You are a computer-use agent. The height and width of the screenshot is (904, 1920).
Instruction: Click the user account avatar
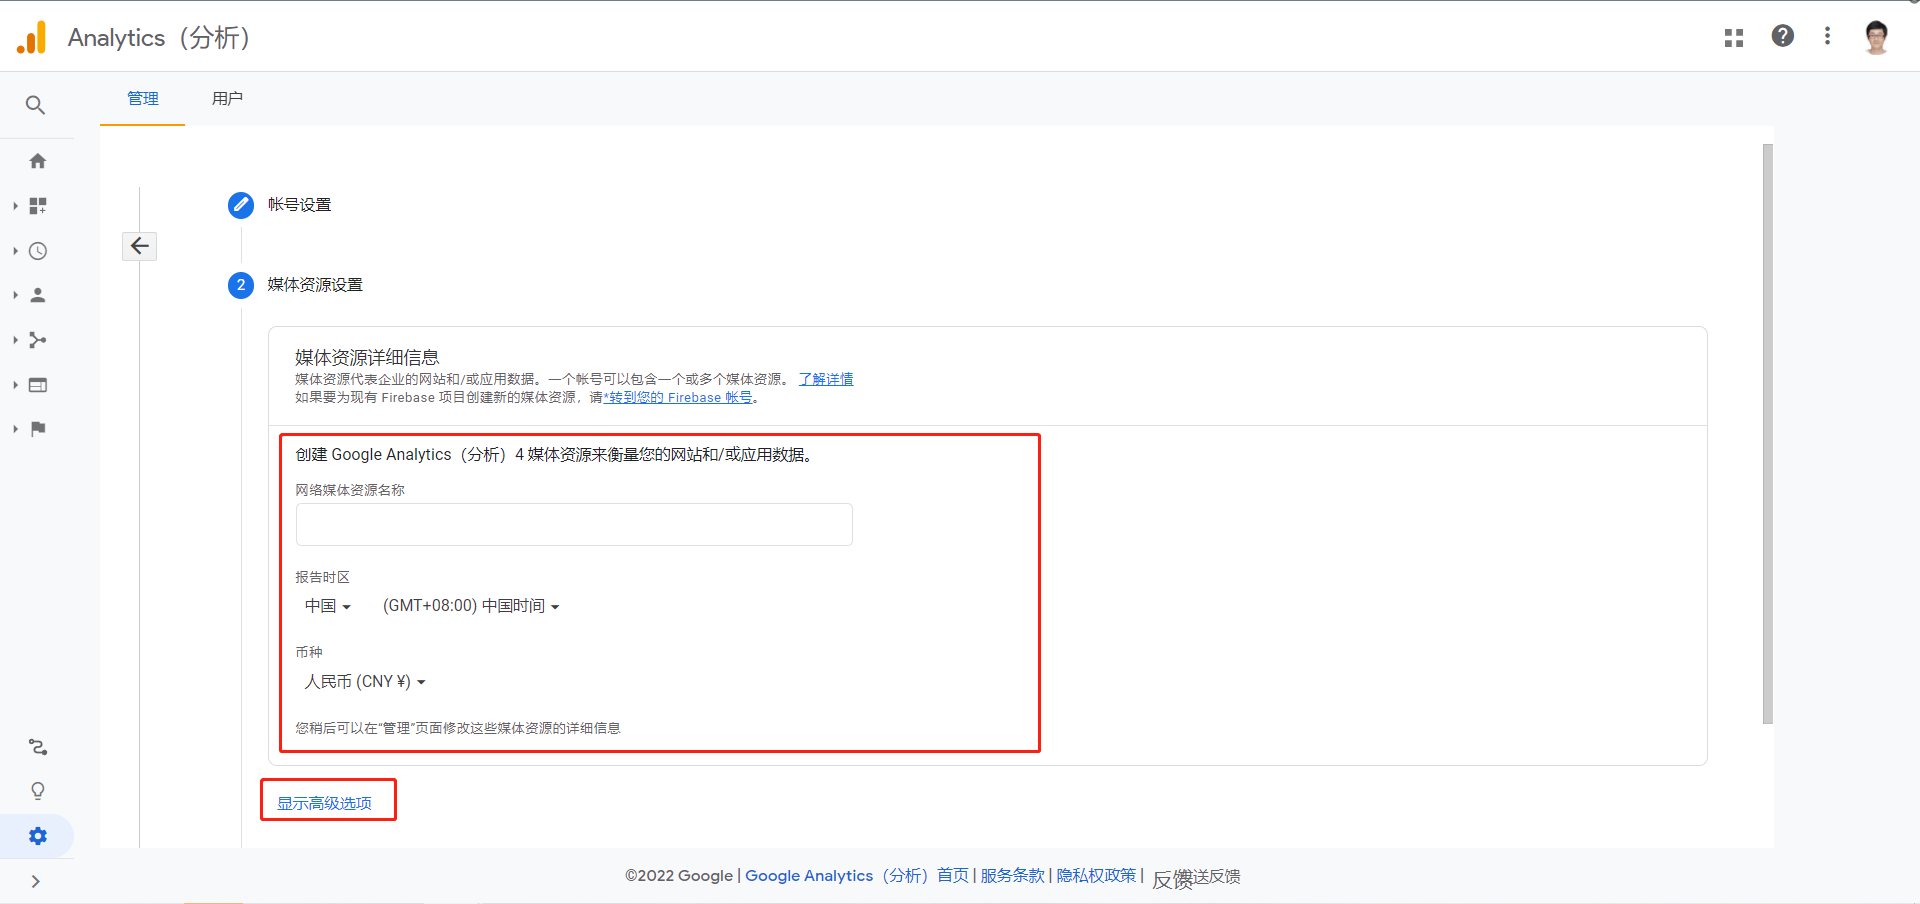click(x=1876, y=37)
